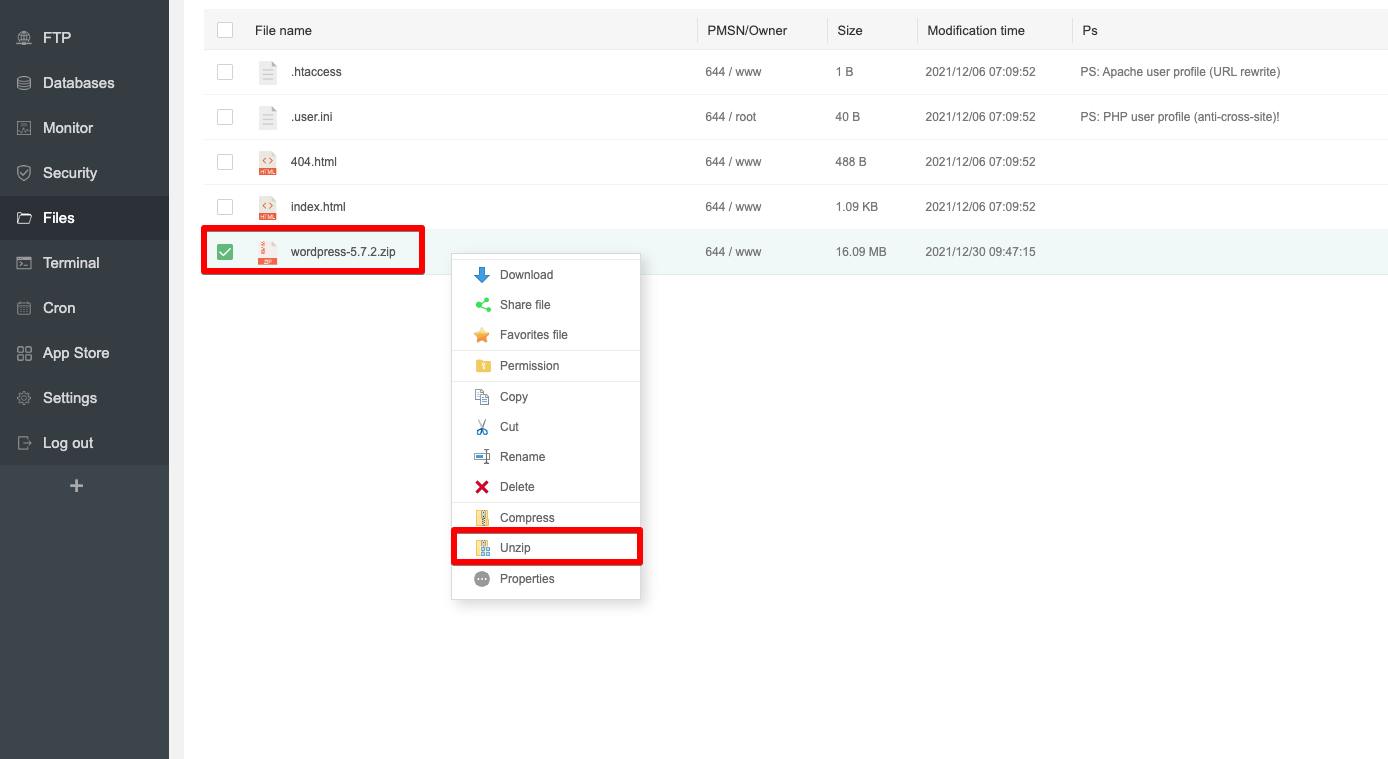The height and width of the screenshot is (759, 1388).
Task: Select Cut in the context menu
Action: pyautogui.click(x=546, y=427)
